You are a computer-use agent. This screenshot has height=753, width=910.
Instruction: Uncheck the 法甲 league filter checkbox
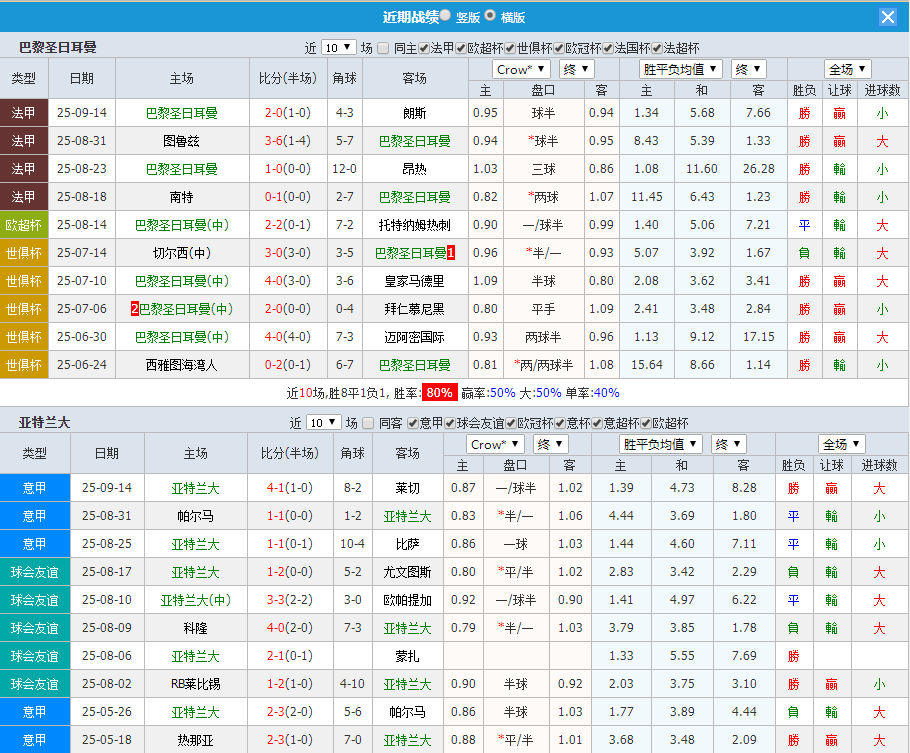426,45
